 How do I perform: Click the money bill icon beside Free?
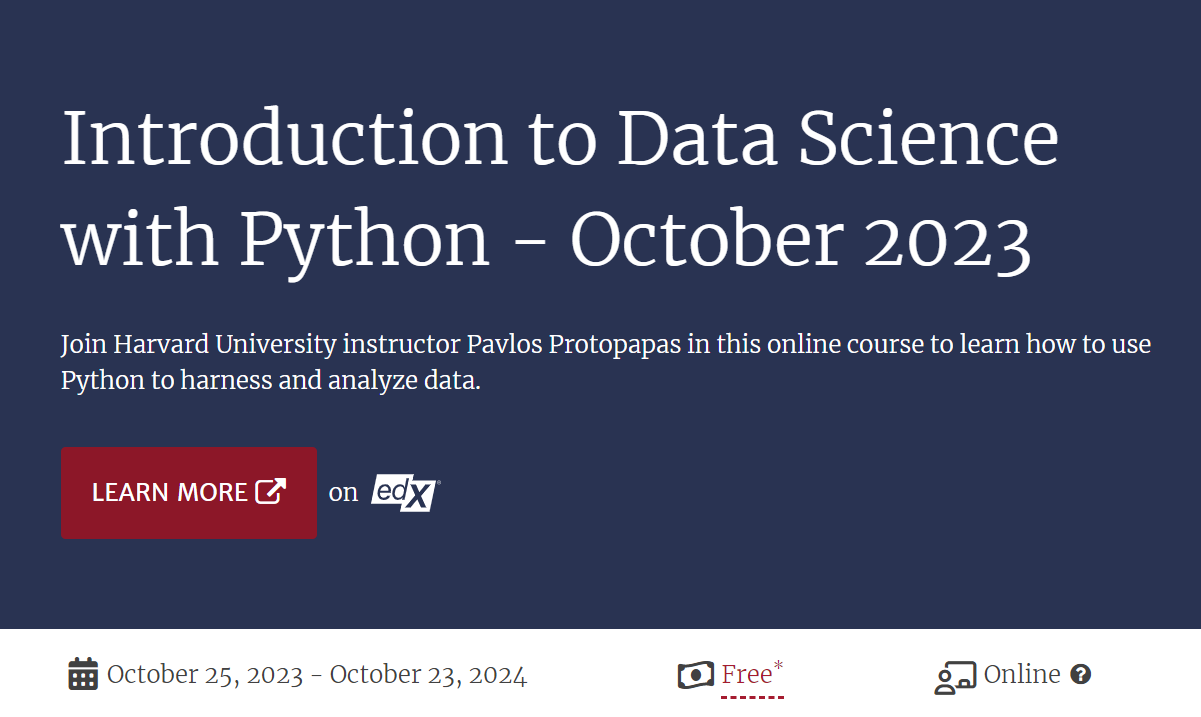(696, 675)
